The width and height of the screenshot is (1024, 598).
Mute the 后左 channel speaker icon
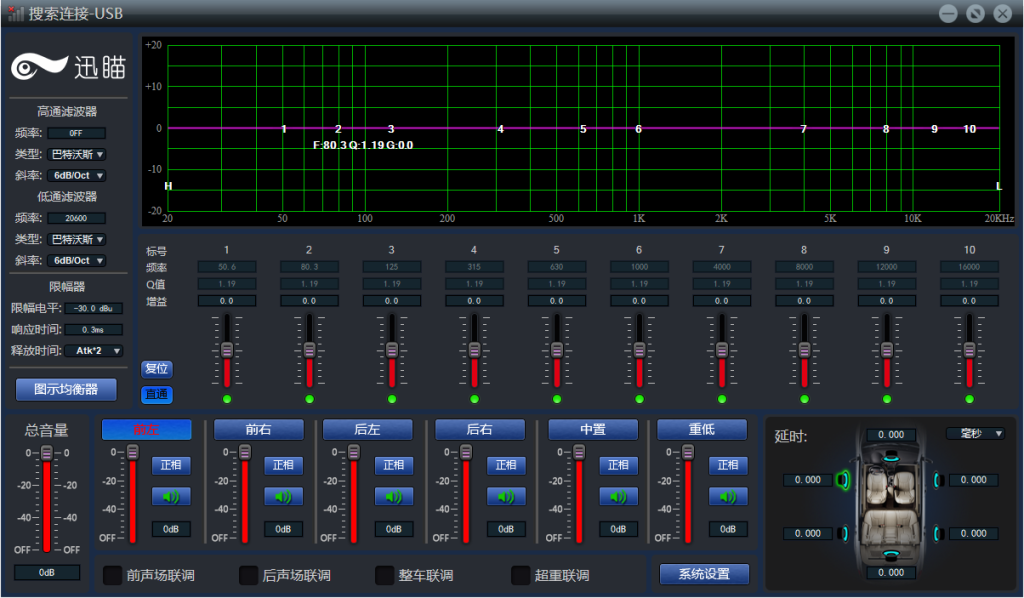tap(394, 497)
